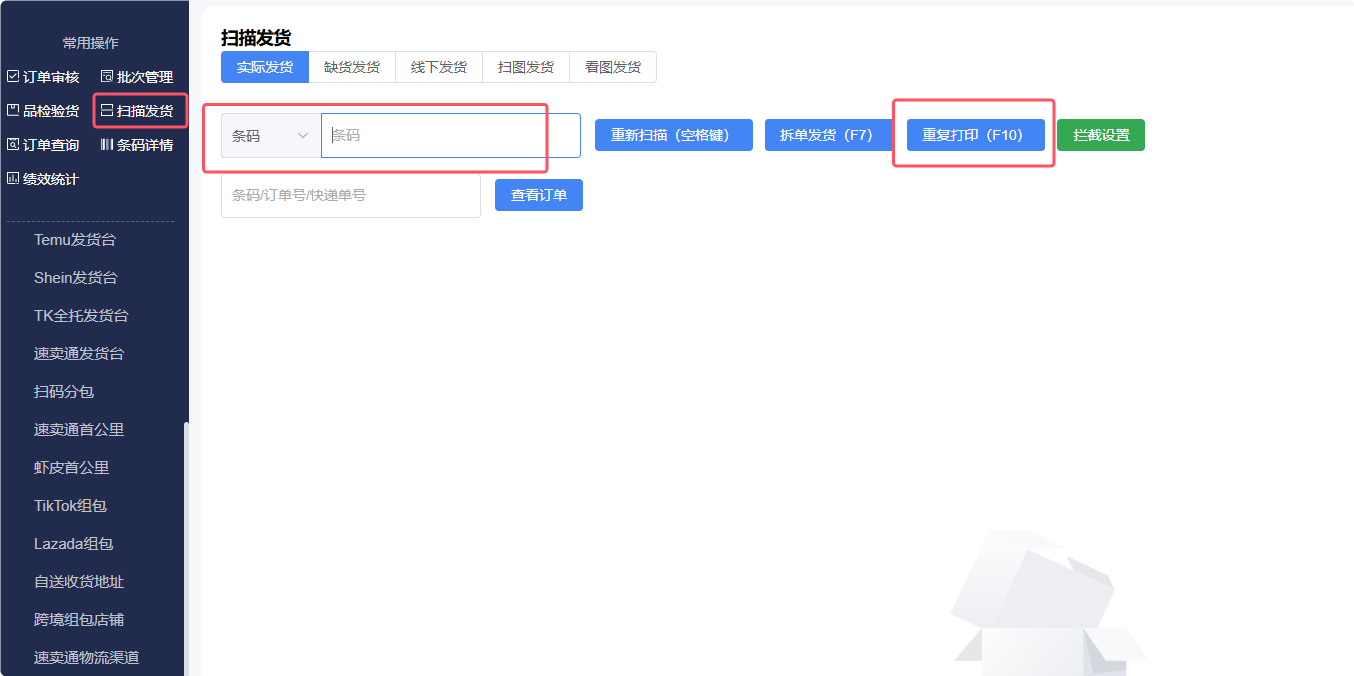Click the 绩效统计 chart icon
1354x676 pixels.
(x=13, y=178)
